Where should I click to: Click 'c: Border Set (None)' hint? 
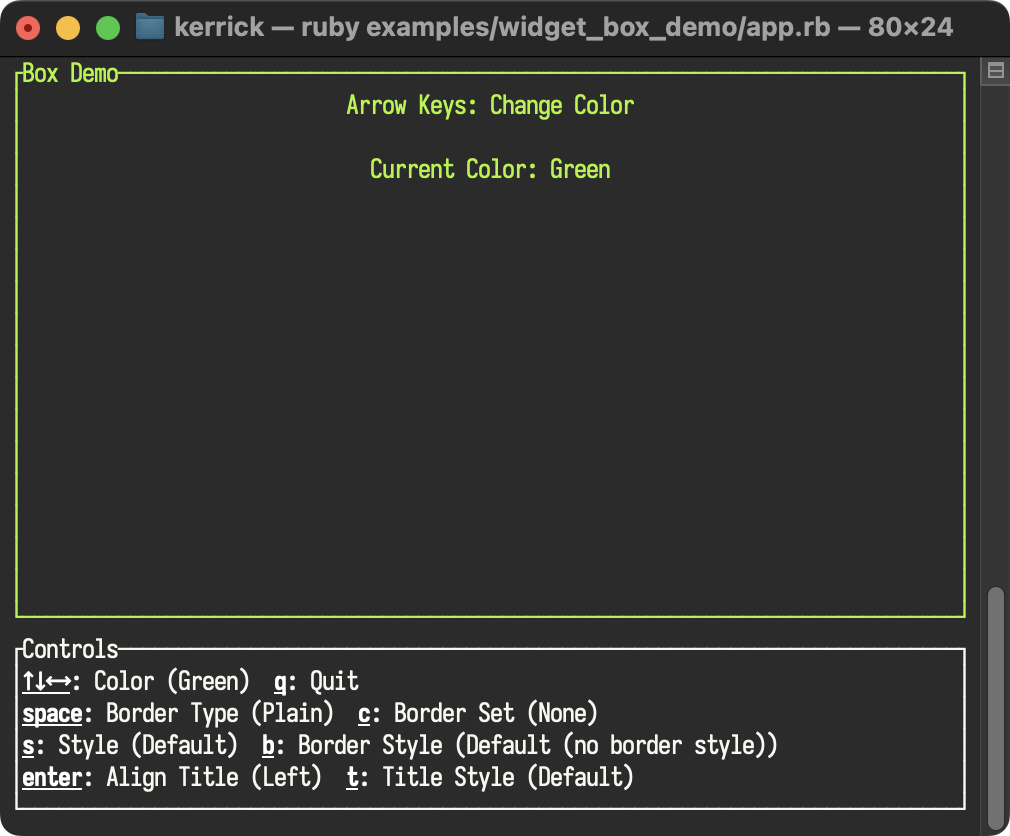coord(478,714)
